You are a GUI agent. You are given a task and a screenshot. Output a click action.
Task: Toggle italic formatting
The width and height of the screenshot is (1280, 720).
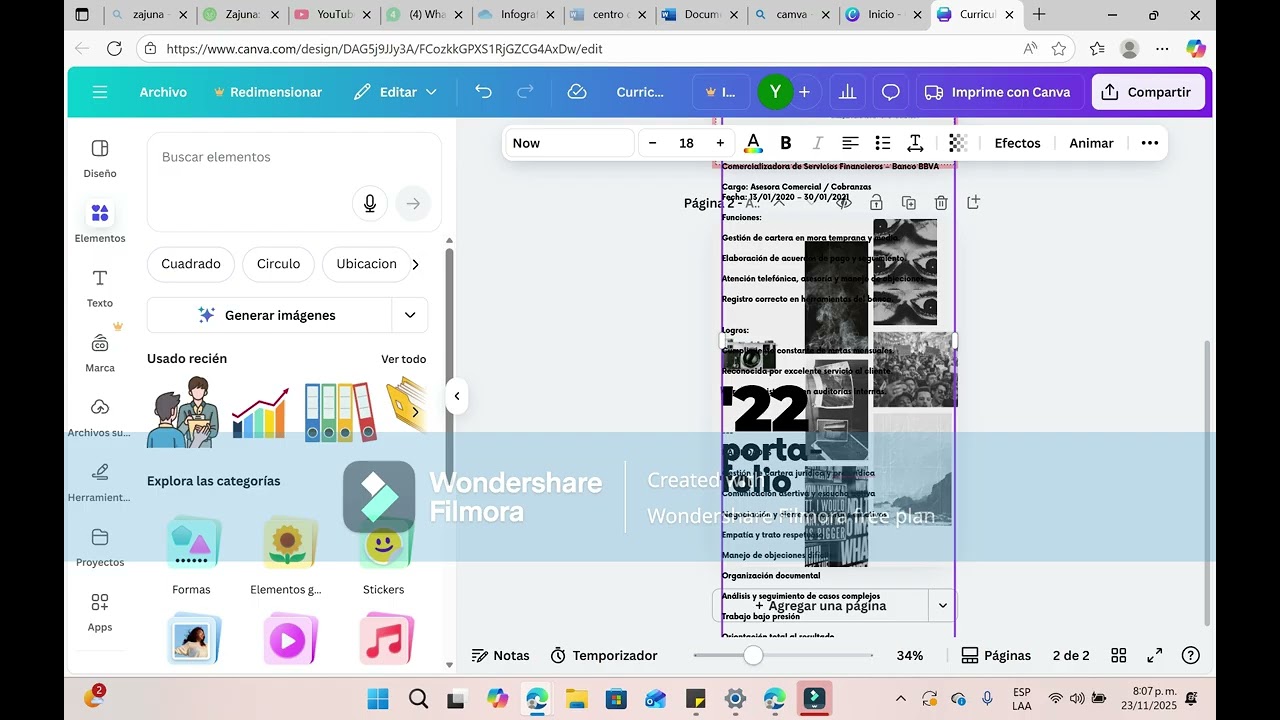[818, 143]
